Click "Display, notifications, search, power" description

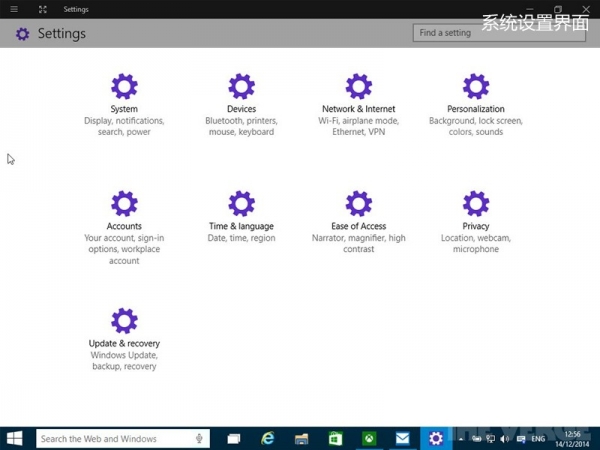[x=124, y=126]
